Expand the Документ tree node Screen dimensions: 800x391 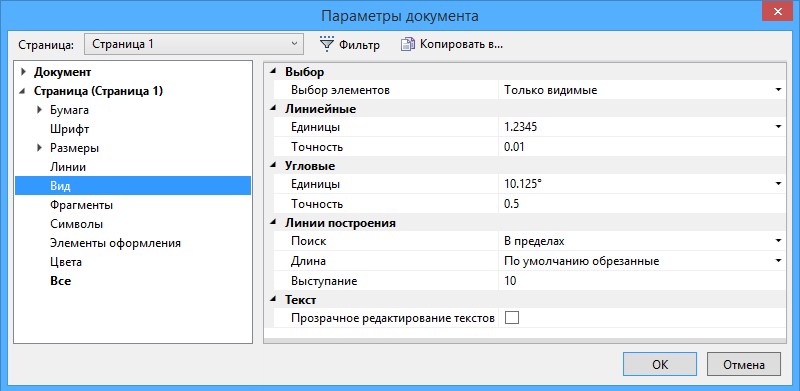23,72
